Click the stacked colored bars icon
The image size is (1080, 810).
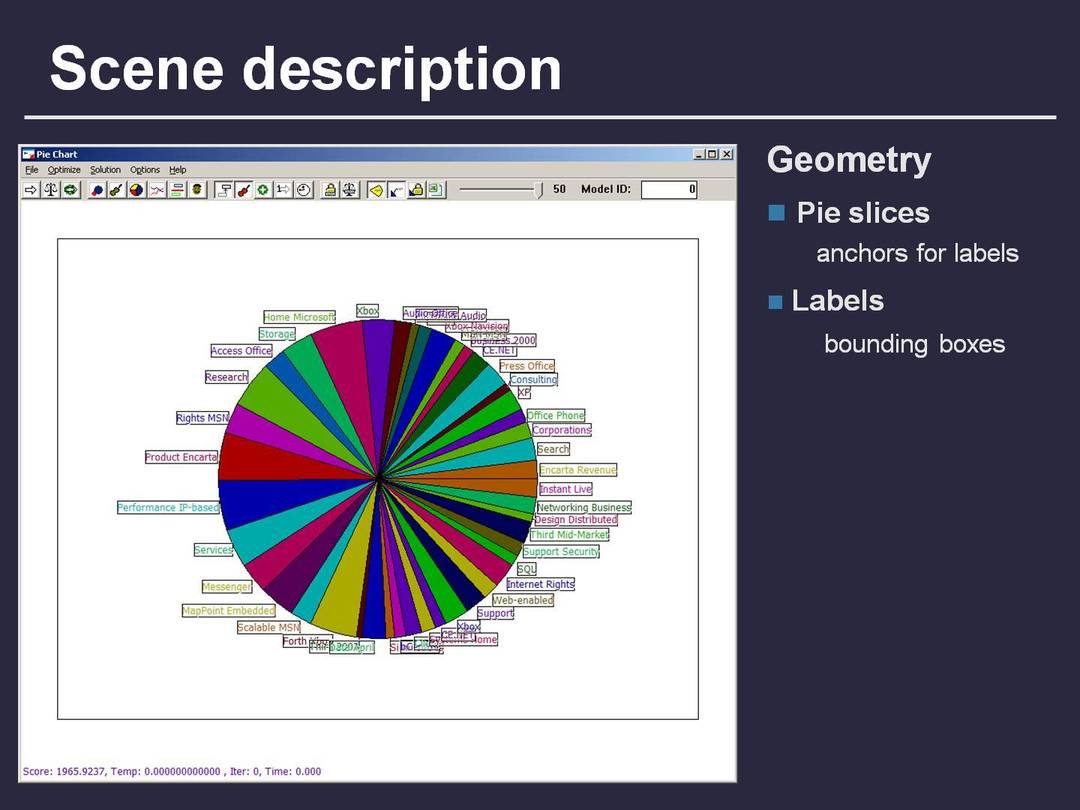point(177,189)
